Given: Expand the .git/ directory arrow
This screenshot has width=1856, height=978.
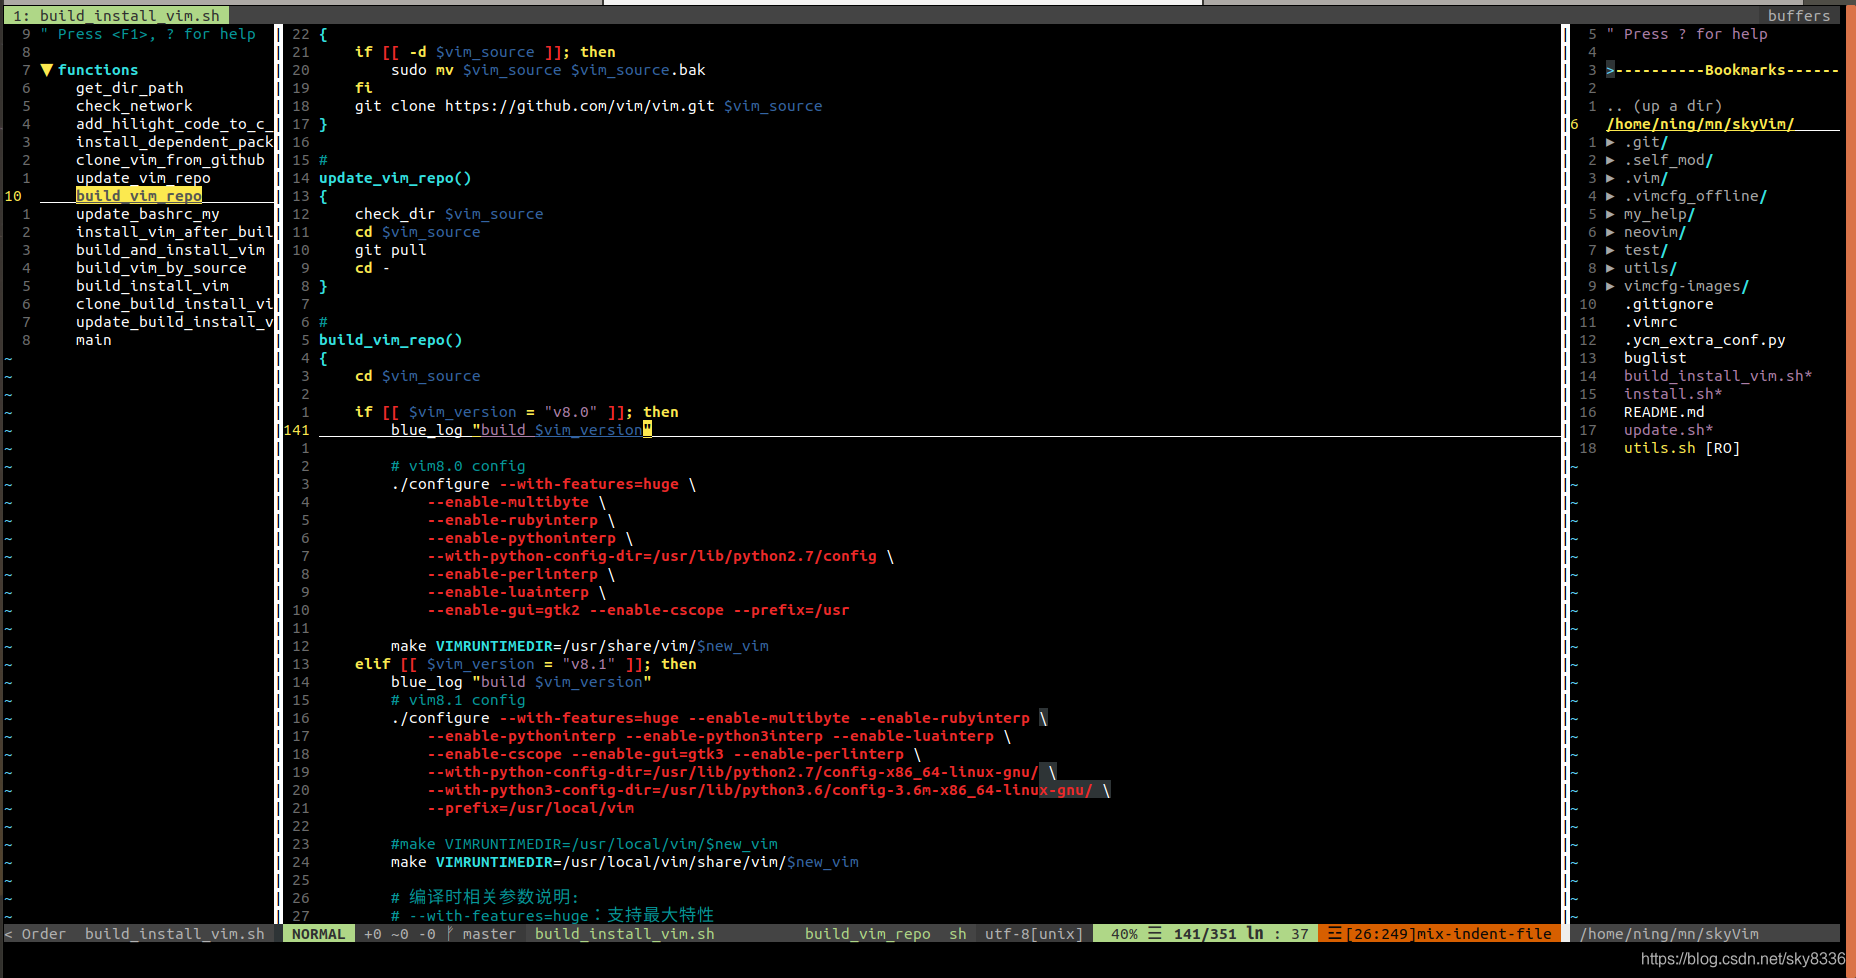Looking at the screenshot, I should point(1610,142).
